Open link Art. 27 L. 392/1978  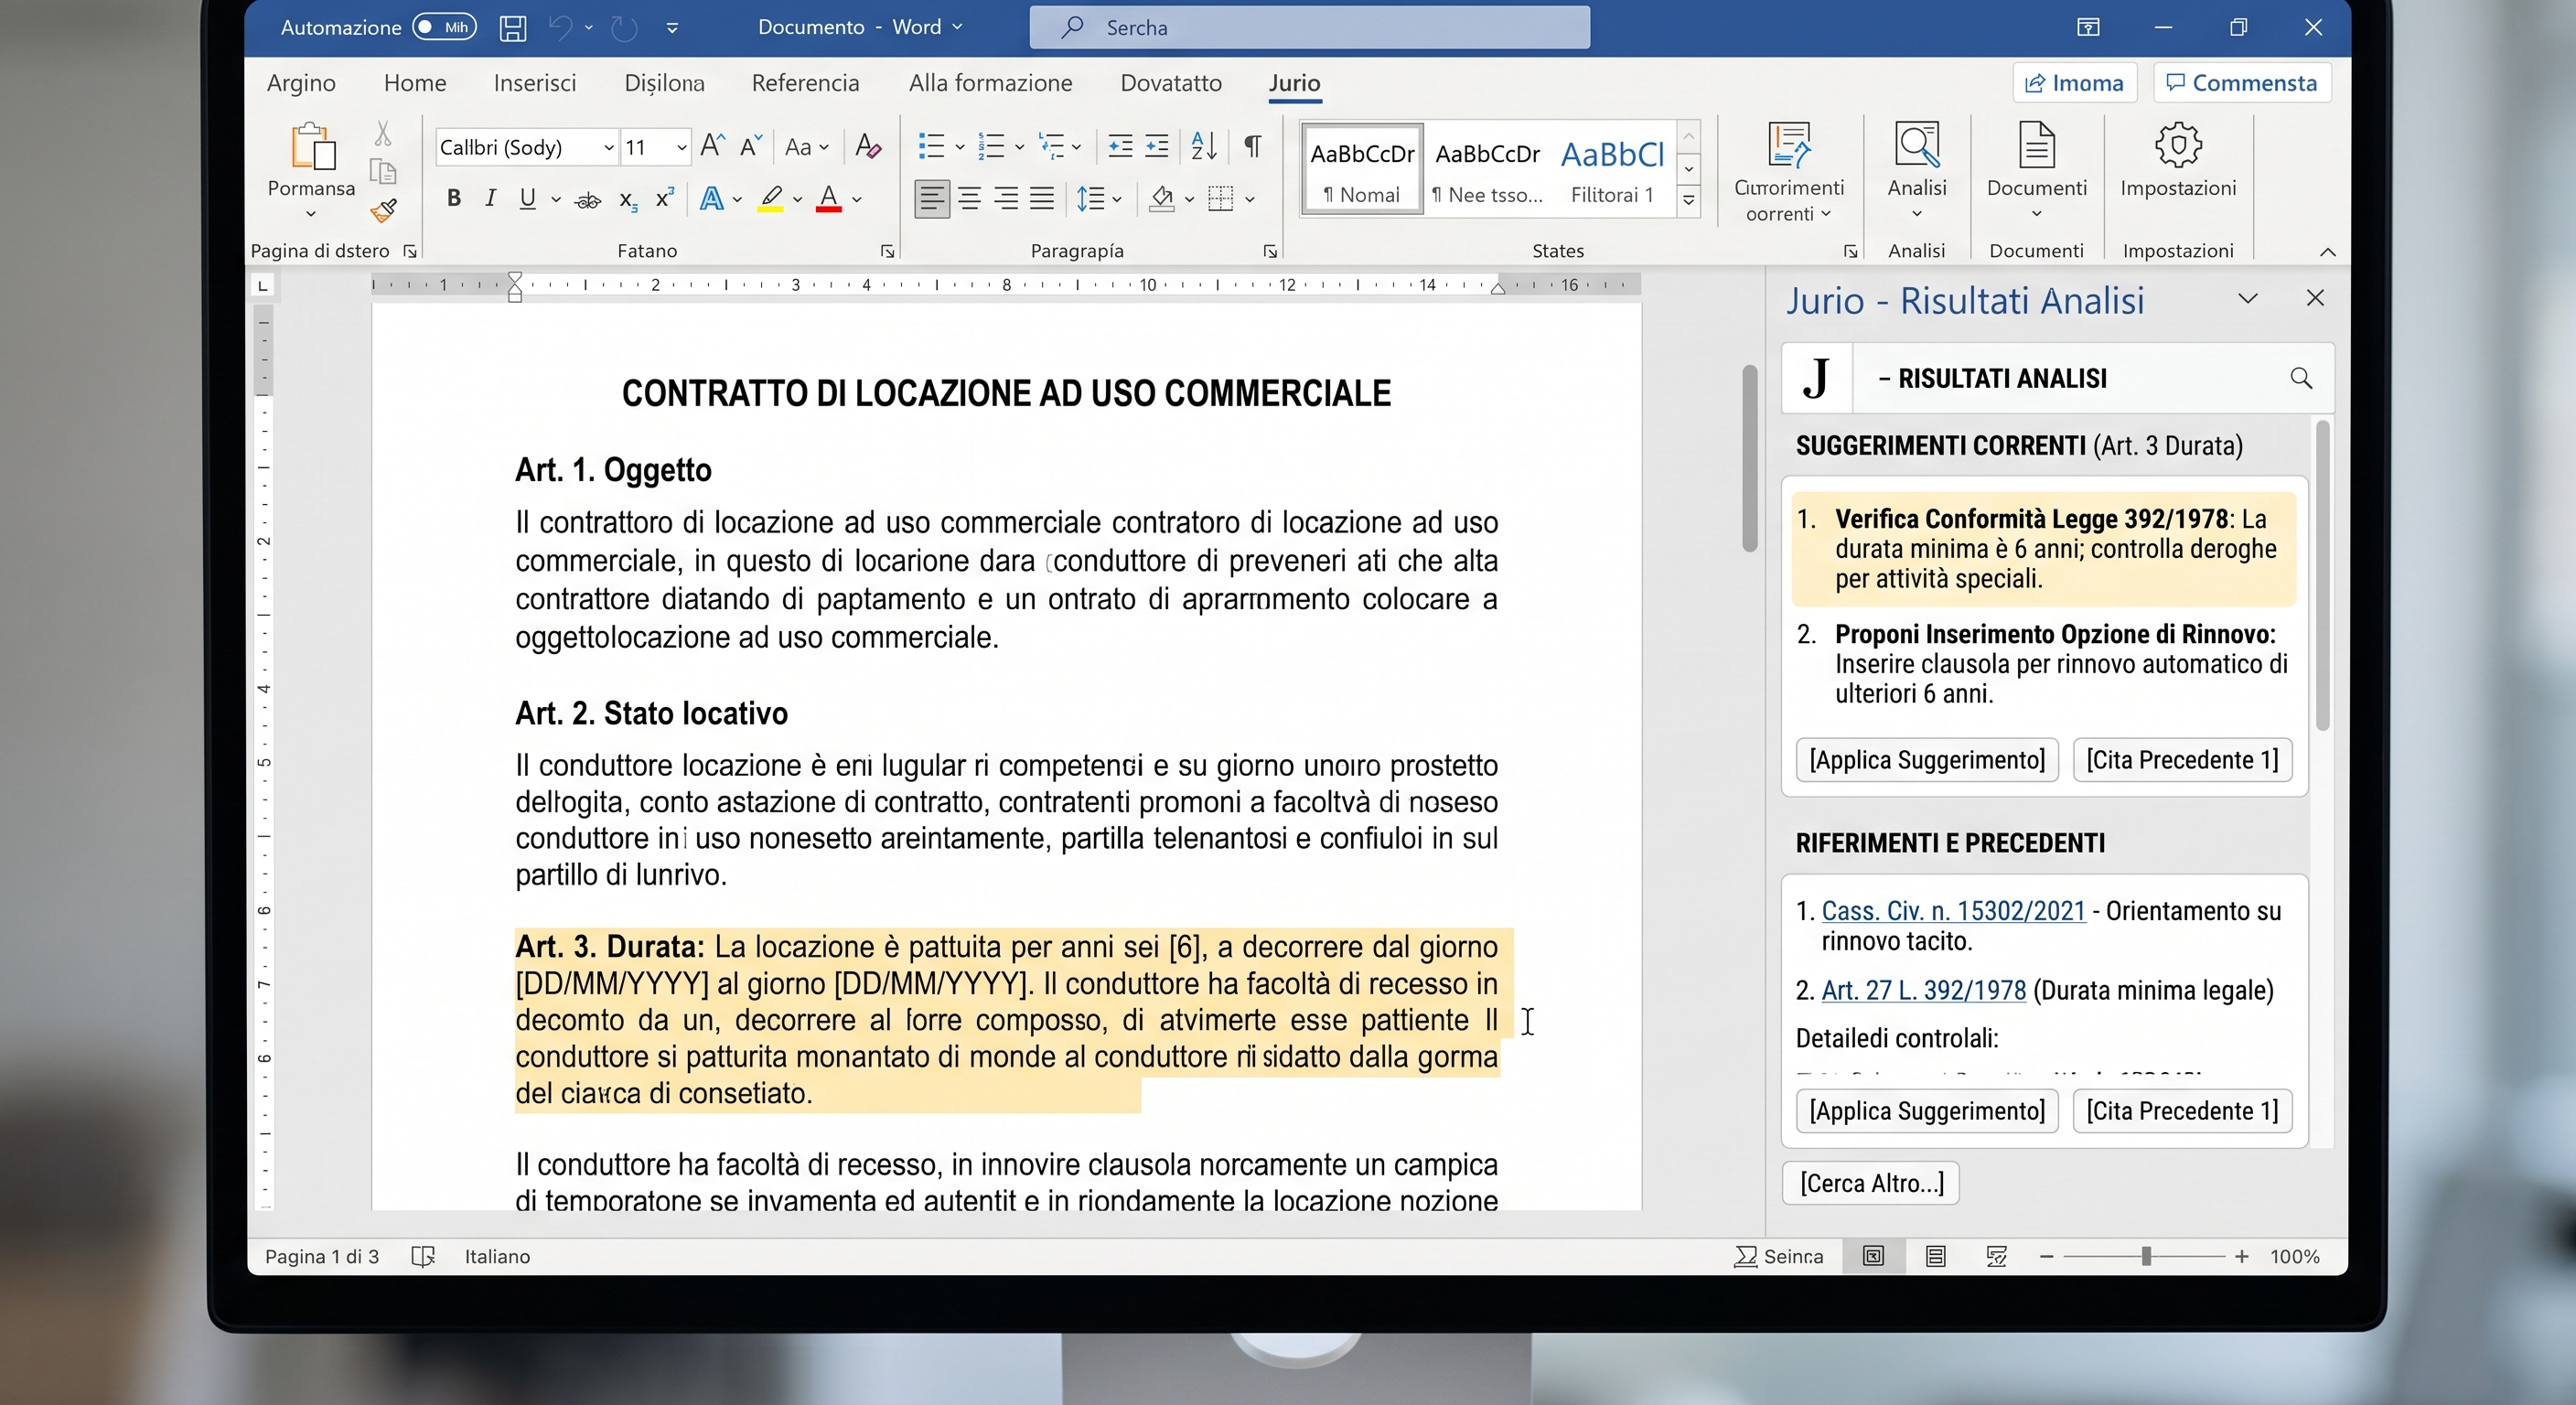click(x=1923, y=990)
